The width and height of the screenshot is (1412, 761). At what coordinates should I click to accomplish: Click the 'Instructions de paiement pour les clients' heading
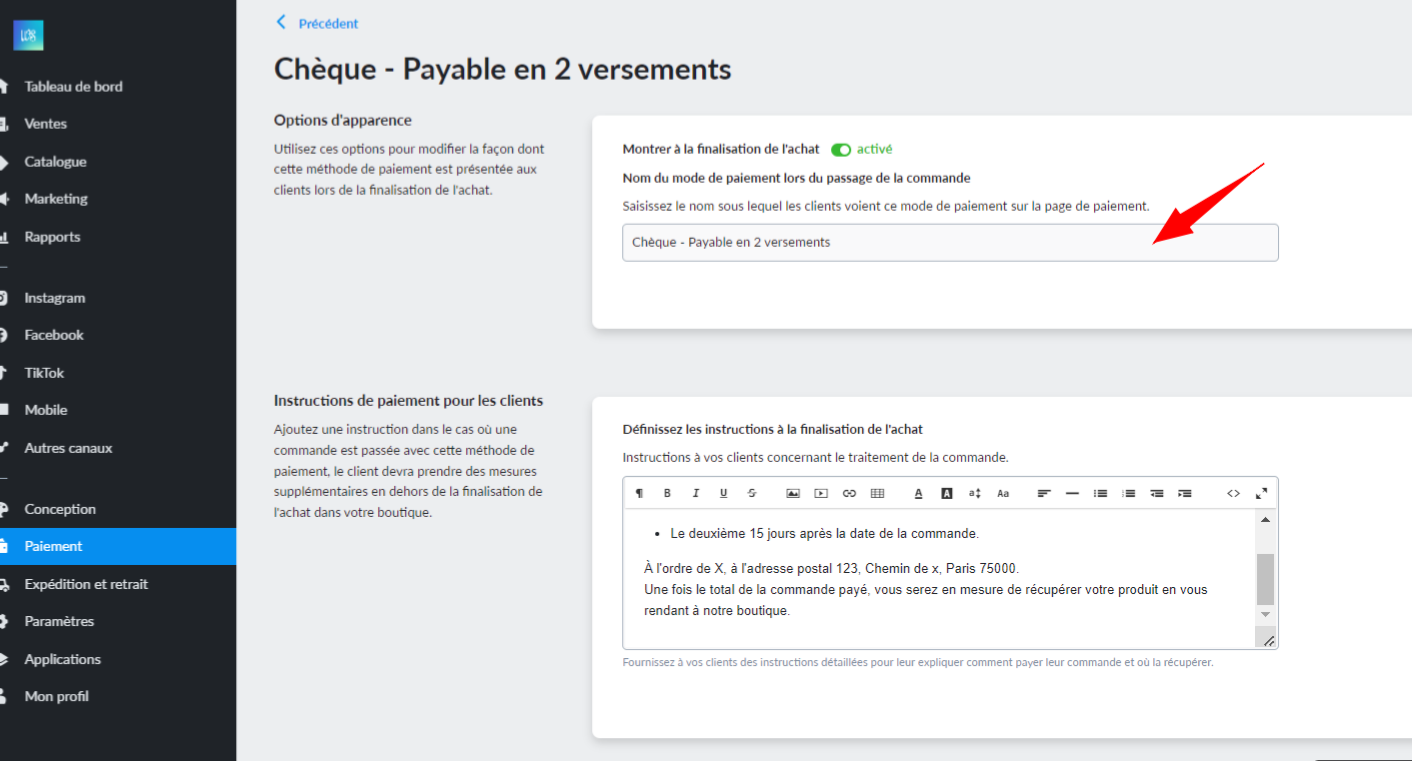click(x=409, y=401)
